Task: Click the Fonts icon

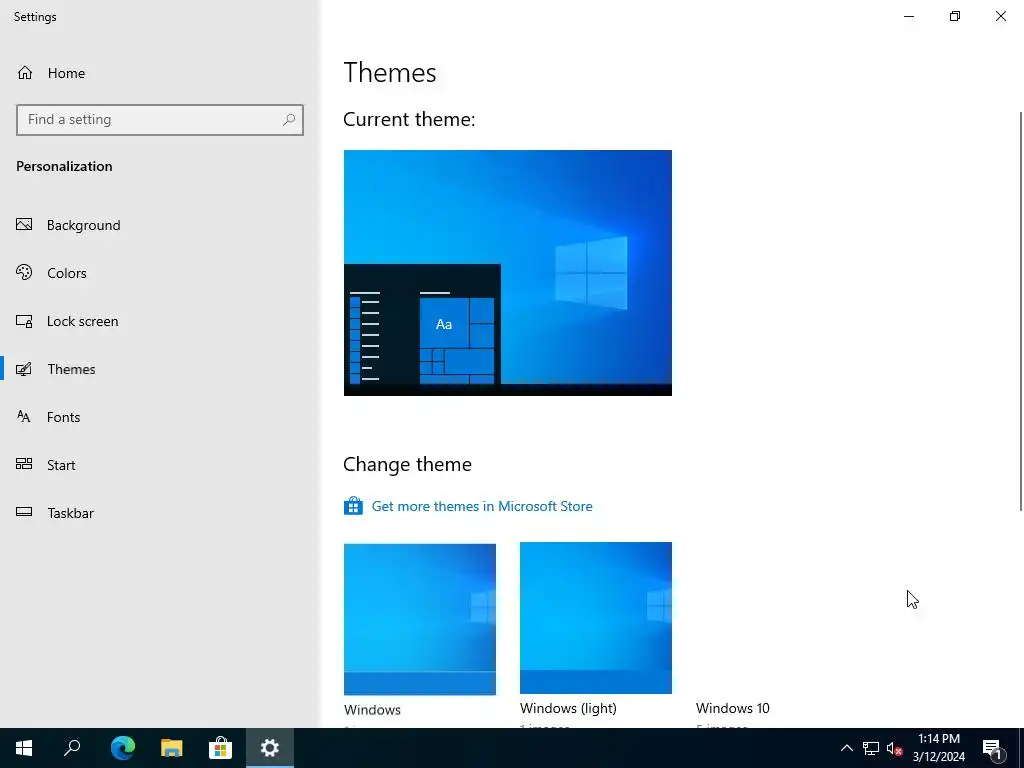Action: 24,417
